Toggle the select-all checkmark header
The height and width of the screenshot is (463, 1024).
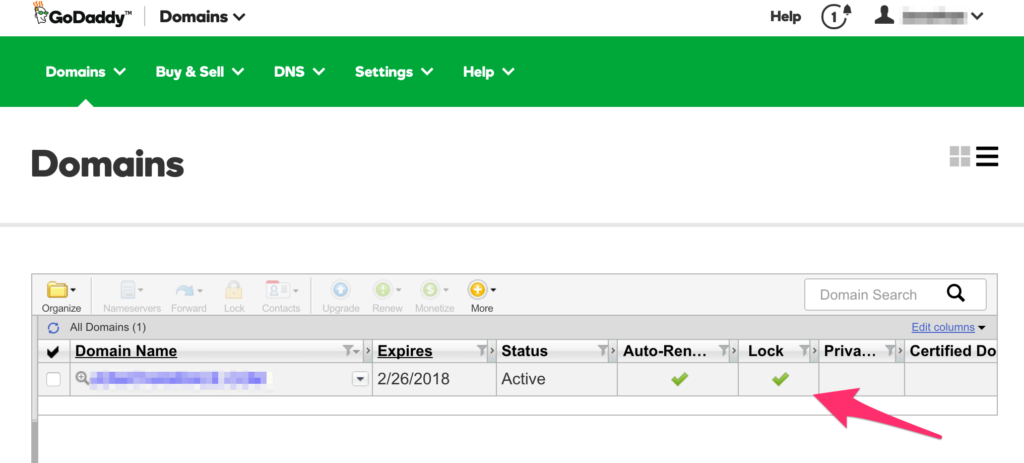click(x=54, y=352)
